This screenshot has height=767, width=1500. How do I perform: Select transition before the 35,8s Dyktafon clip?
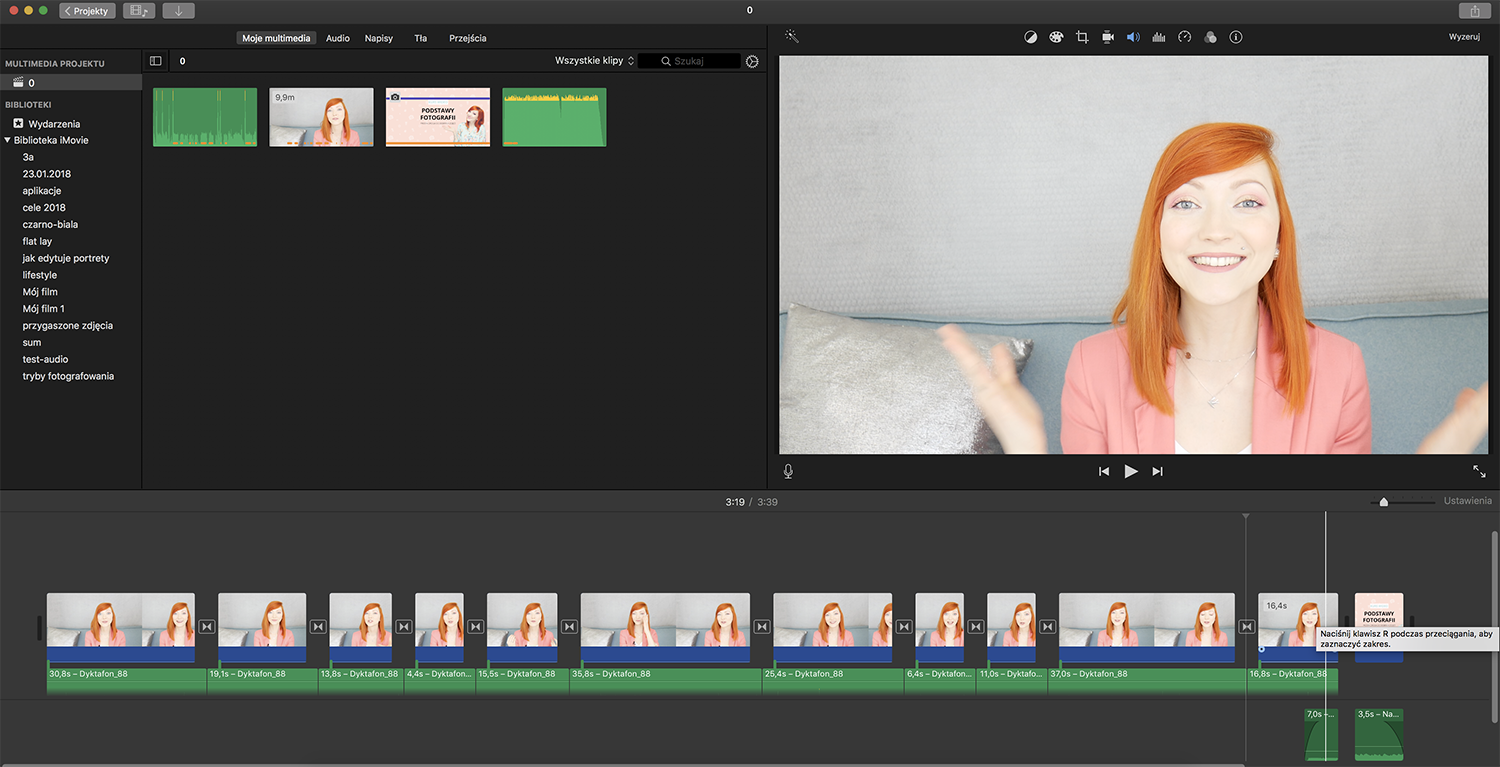pos(569,627)
